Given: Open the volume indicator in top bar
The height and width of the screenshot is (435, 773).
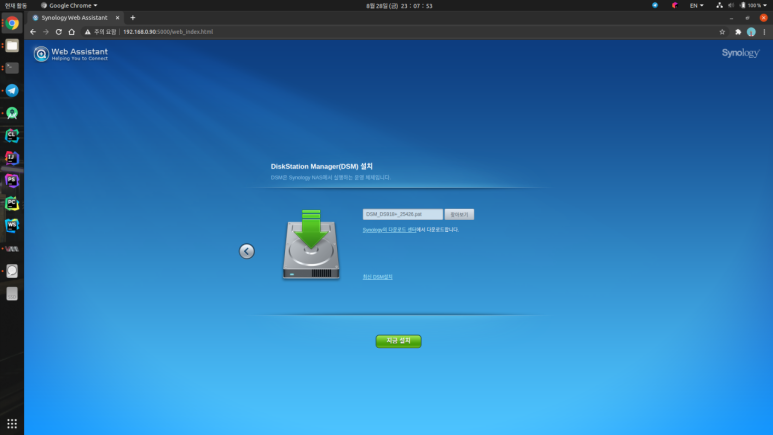Looking at the screenshot, I should [731, 5].
